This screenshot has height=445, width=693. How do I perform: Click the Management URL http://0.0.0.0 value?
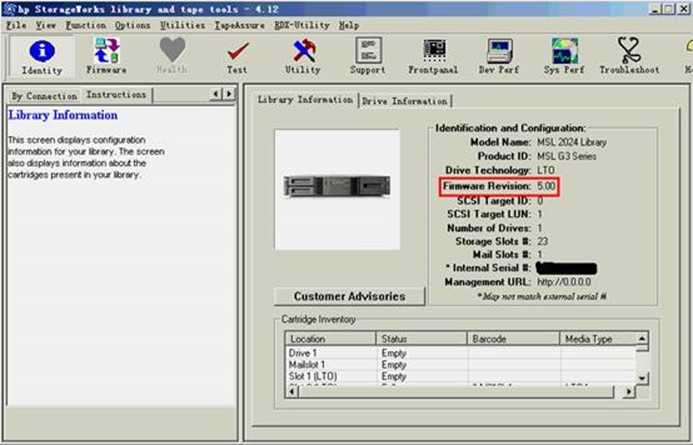[564, 282]
